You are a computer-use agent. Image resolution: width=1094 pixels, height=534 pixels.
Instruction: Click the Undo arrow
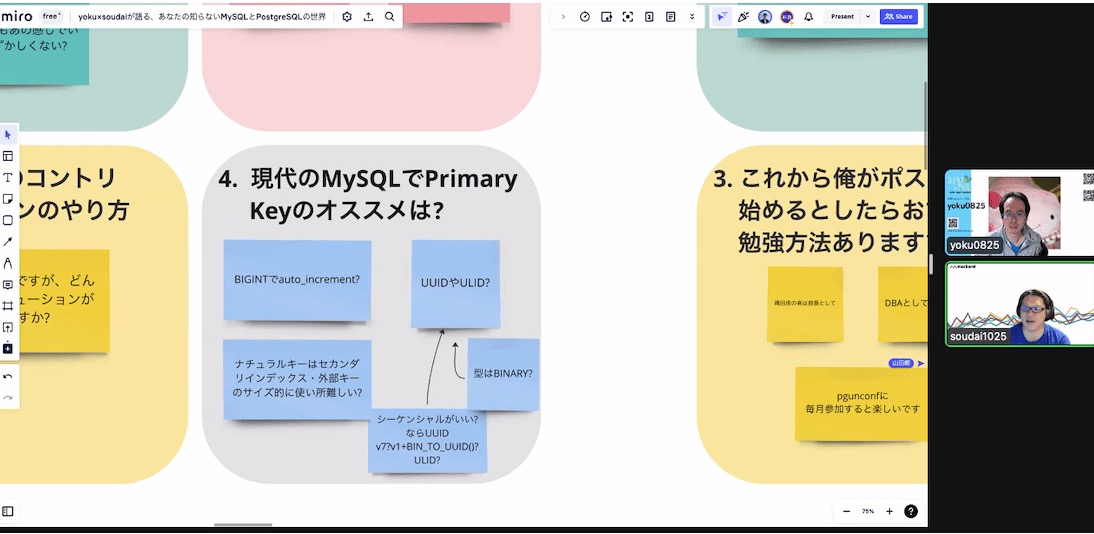pyautogui.click(x=8, y=377)
